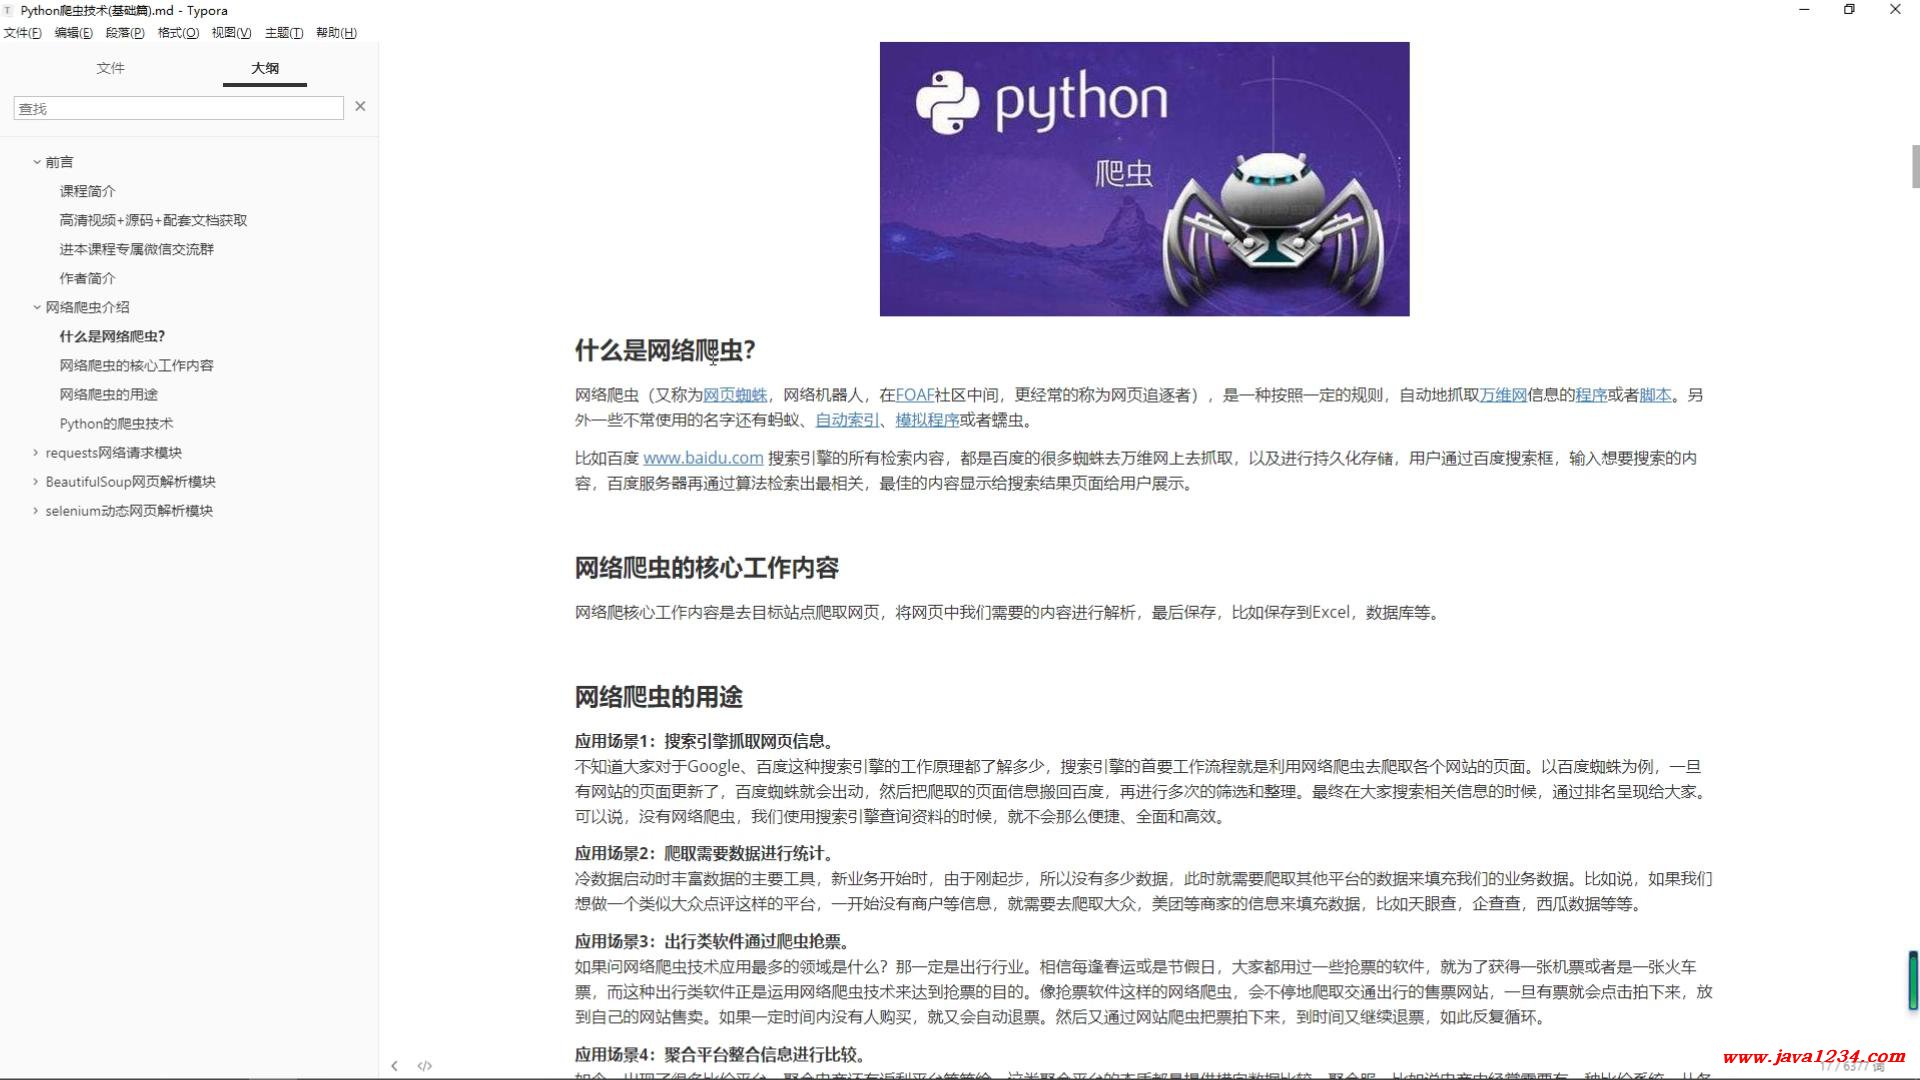Screen dimensions: 1920x1080
Task: Hide the sidebar using left arrow icon
Action: coord(395,1066)
